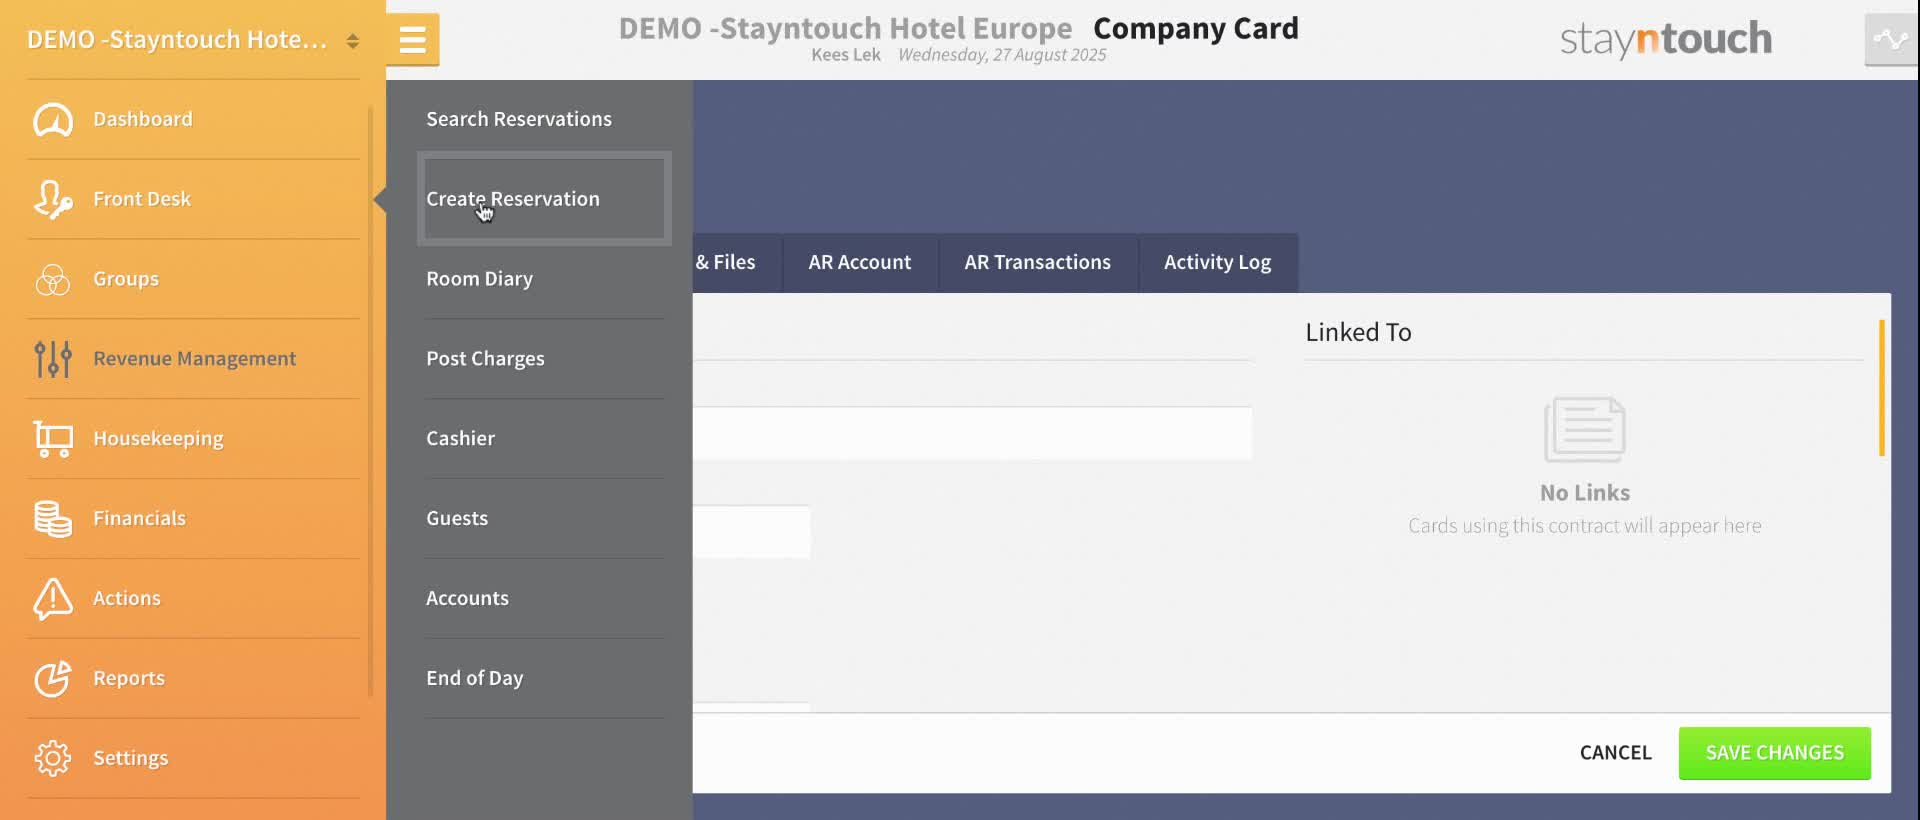Viewport: 1920px width, 820px height.
Task: Click the No Links text
Action: tap(1585, 493)
